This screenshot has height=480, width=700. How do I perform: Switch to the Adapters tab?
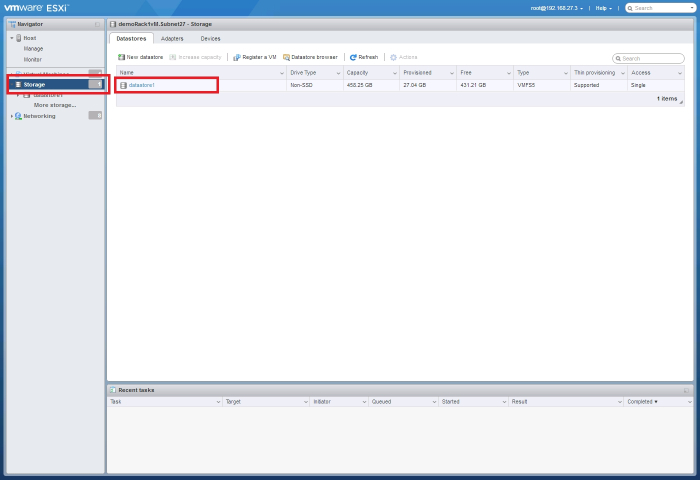(172, 39)
